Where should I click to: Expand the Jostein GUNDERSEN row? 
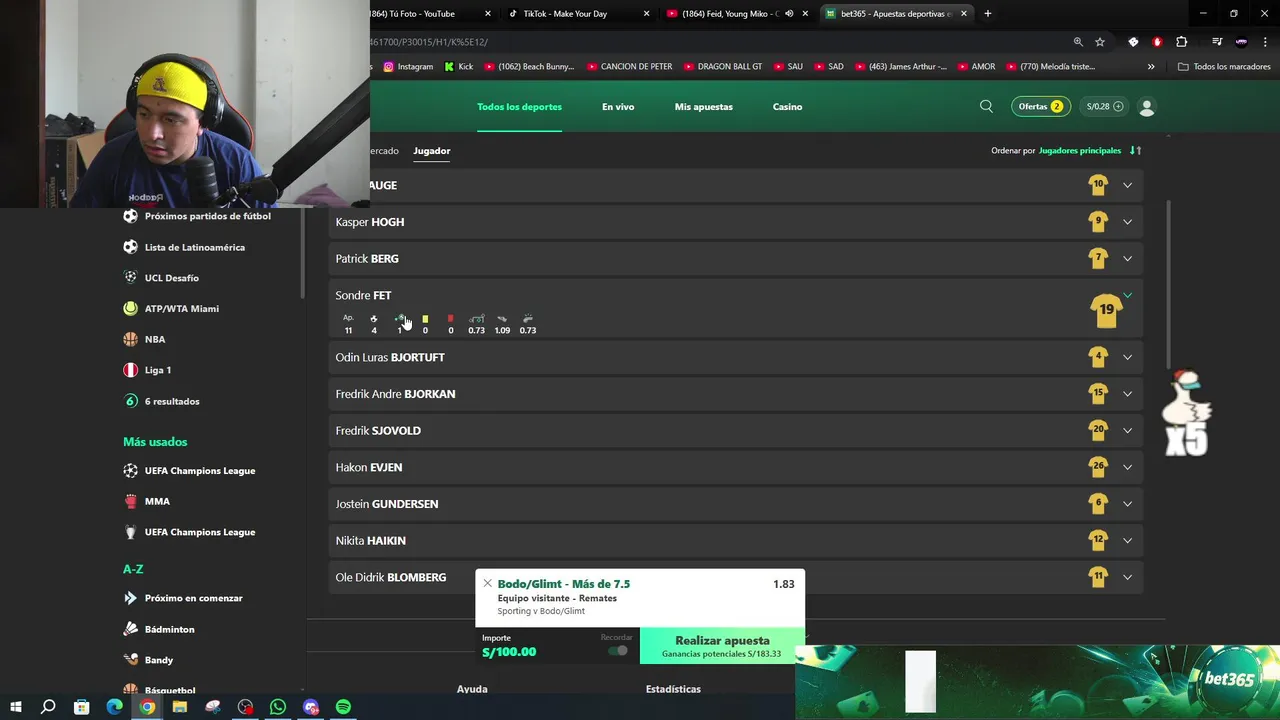1127,504
